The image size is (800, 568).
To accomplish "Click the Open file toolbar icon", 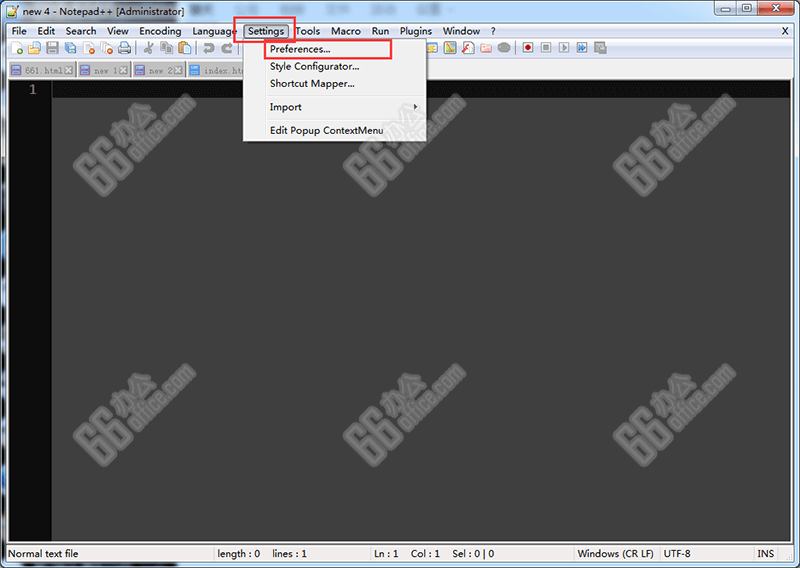I will pyautogui.click(x=34, y=48).
